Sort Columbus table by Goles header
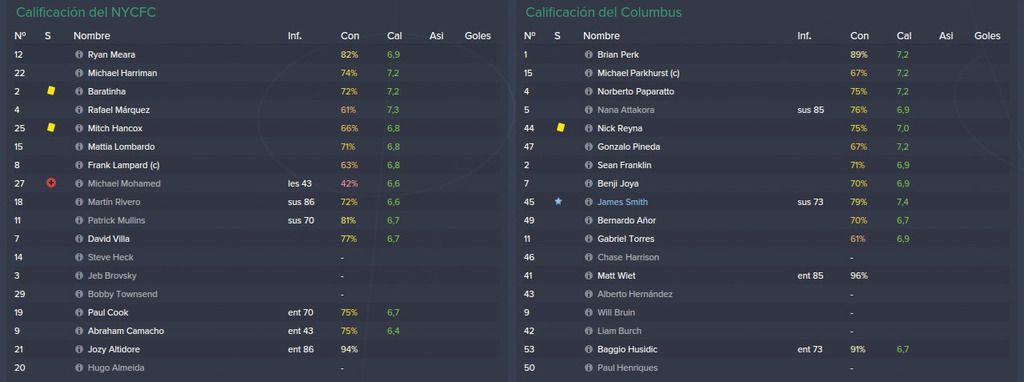Screen dimensions: 1024x382 tap(987, 36)
